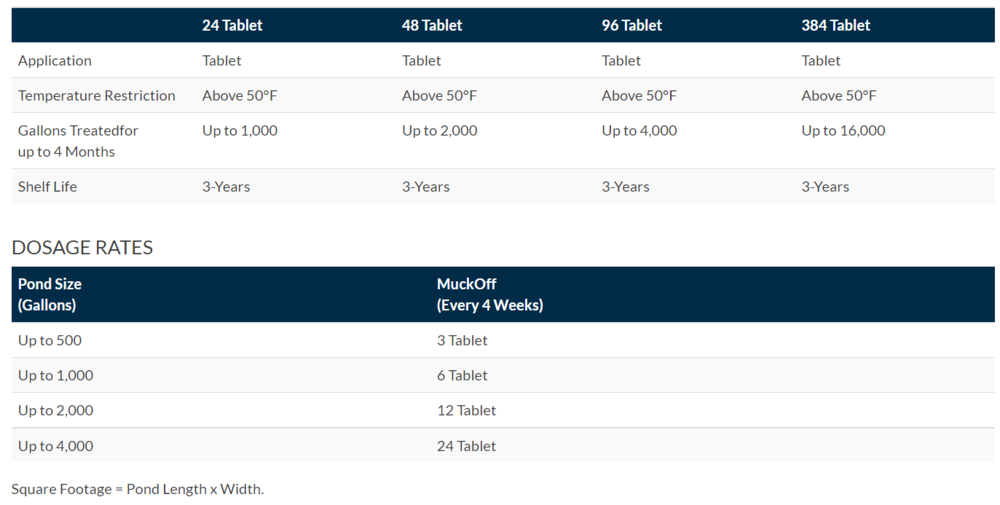This screenshot has height=505, width=1000.
Task: Click the Square Footage formula note
Action: click(138, 489)
